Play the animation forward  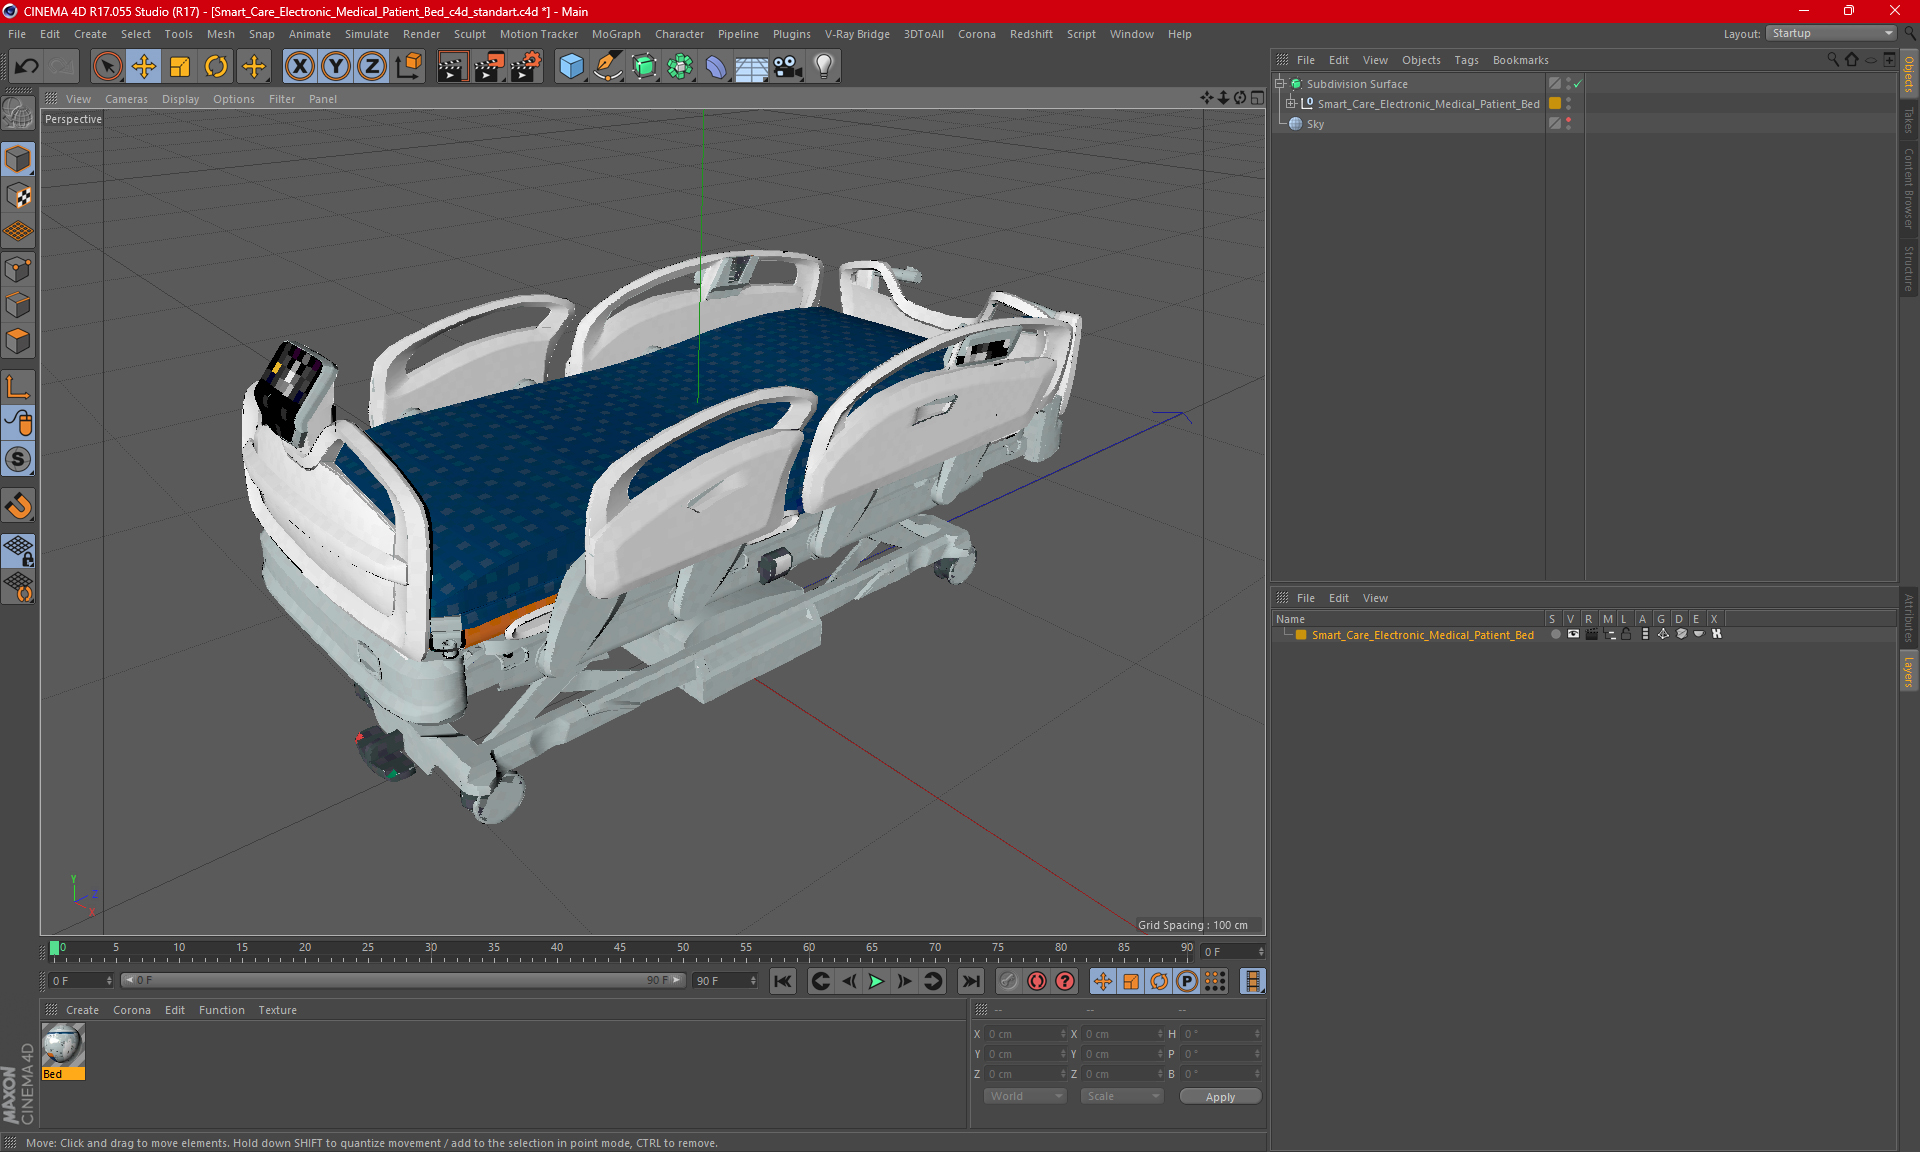[876, 982]
